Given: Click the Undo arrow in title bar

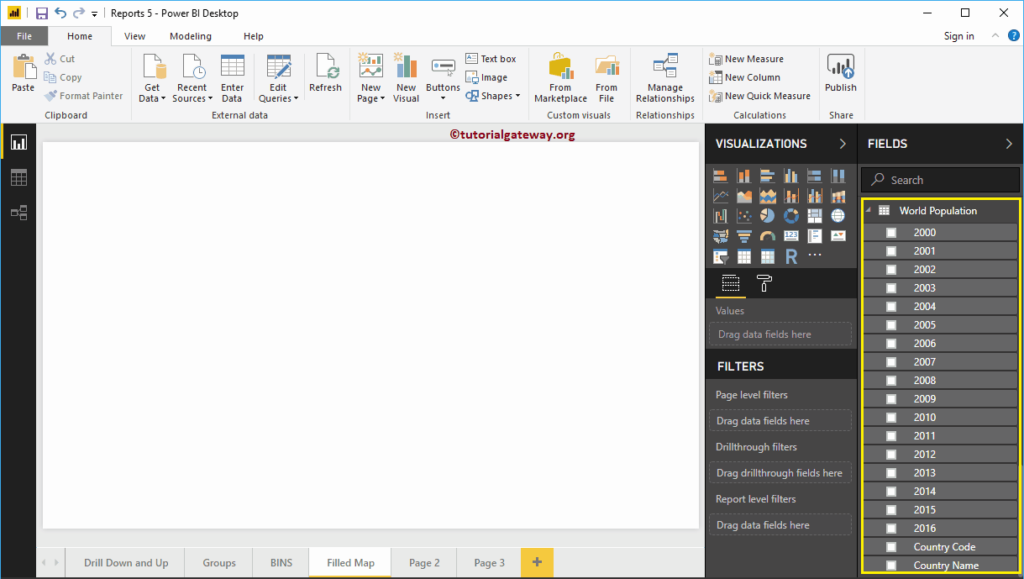Looking at the screenshot, I should click(60, 13).
